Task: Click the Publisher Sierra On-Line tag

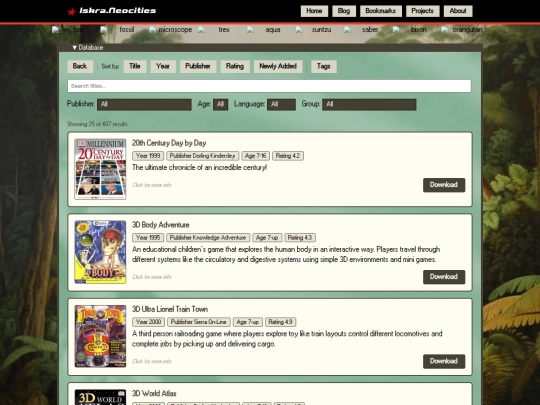Action: (199, 322)
